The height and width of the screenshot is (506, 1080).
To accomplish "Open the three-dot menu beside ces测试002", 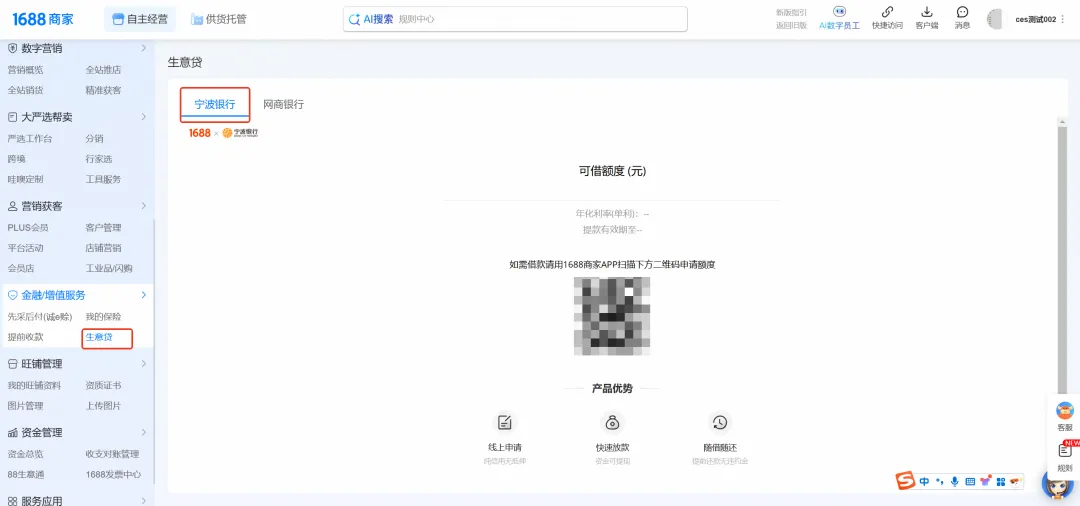I will (x=1063, y=19).
